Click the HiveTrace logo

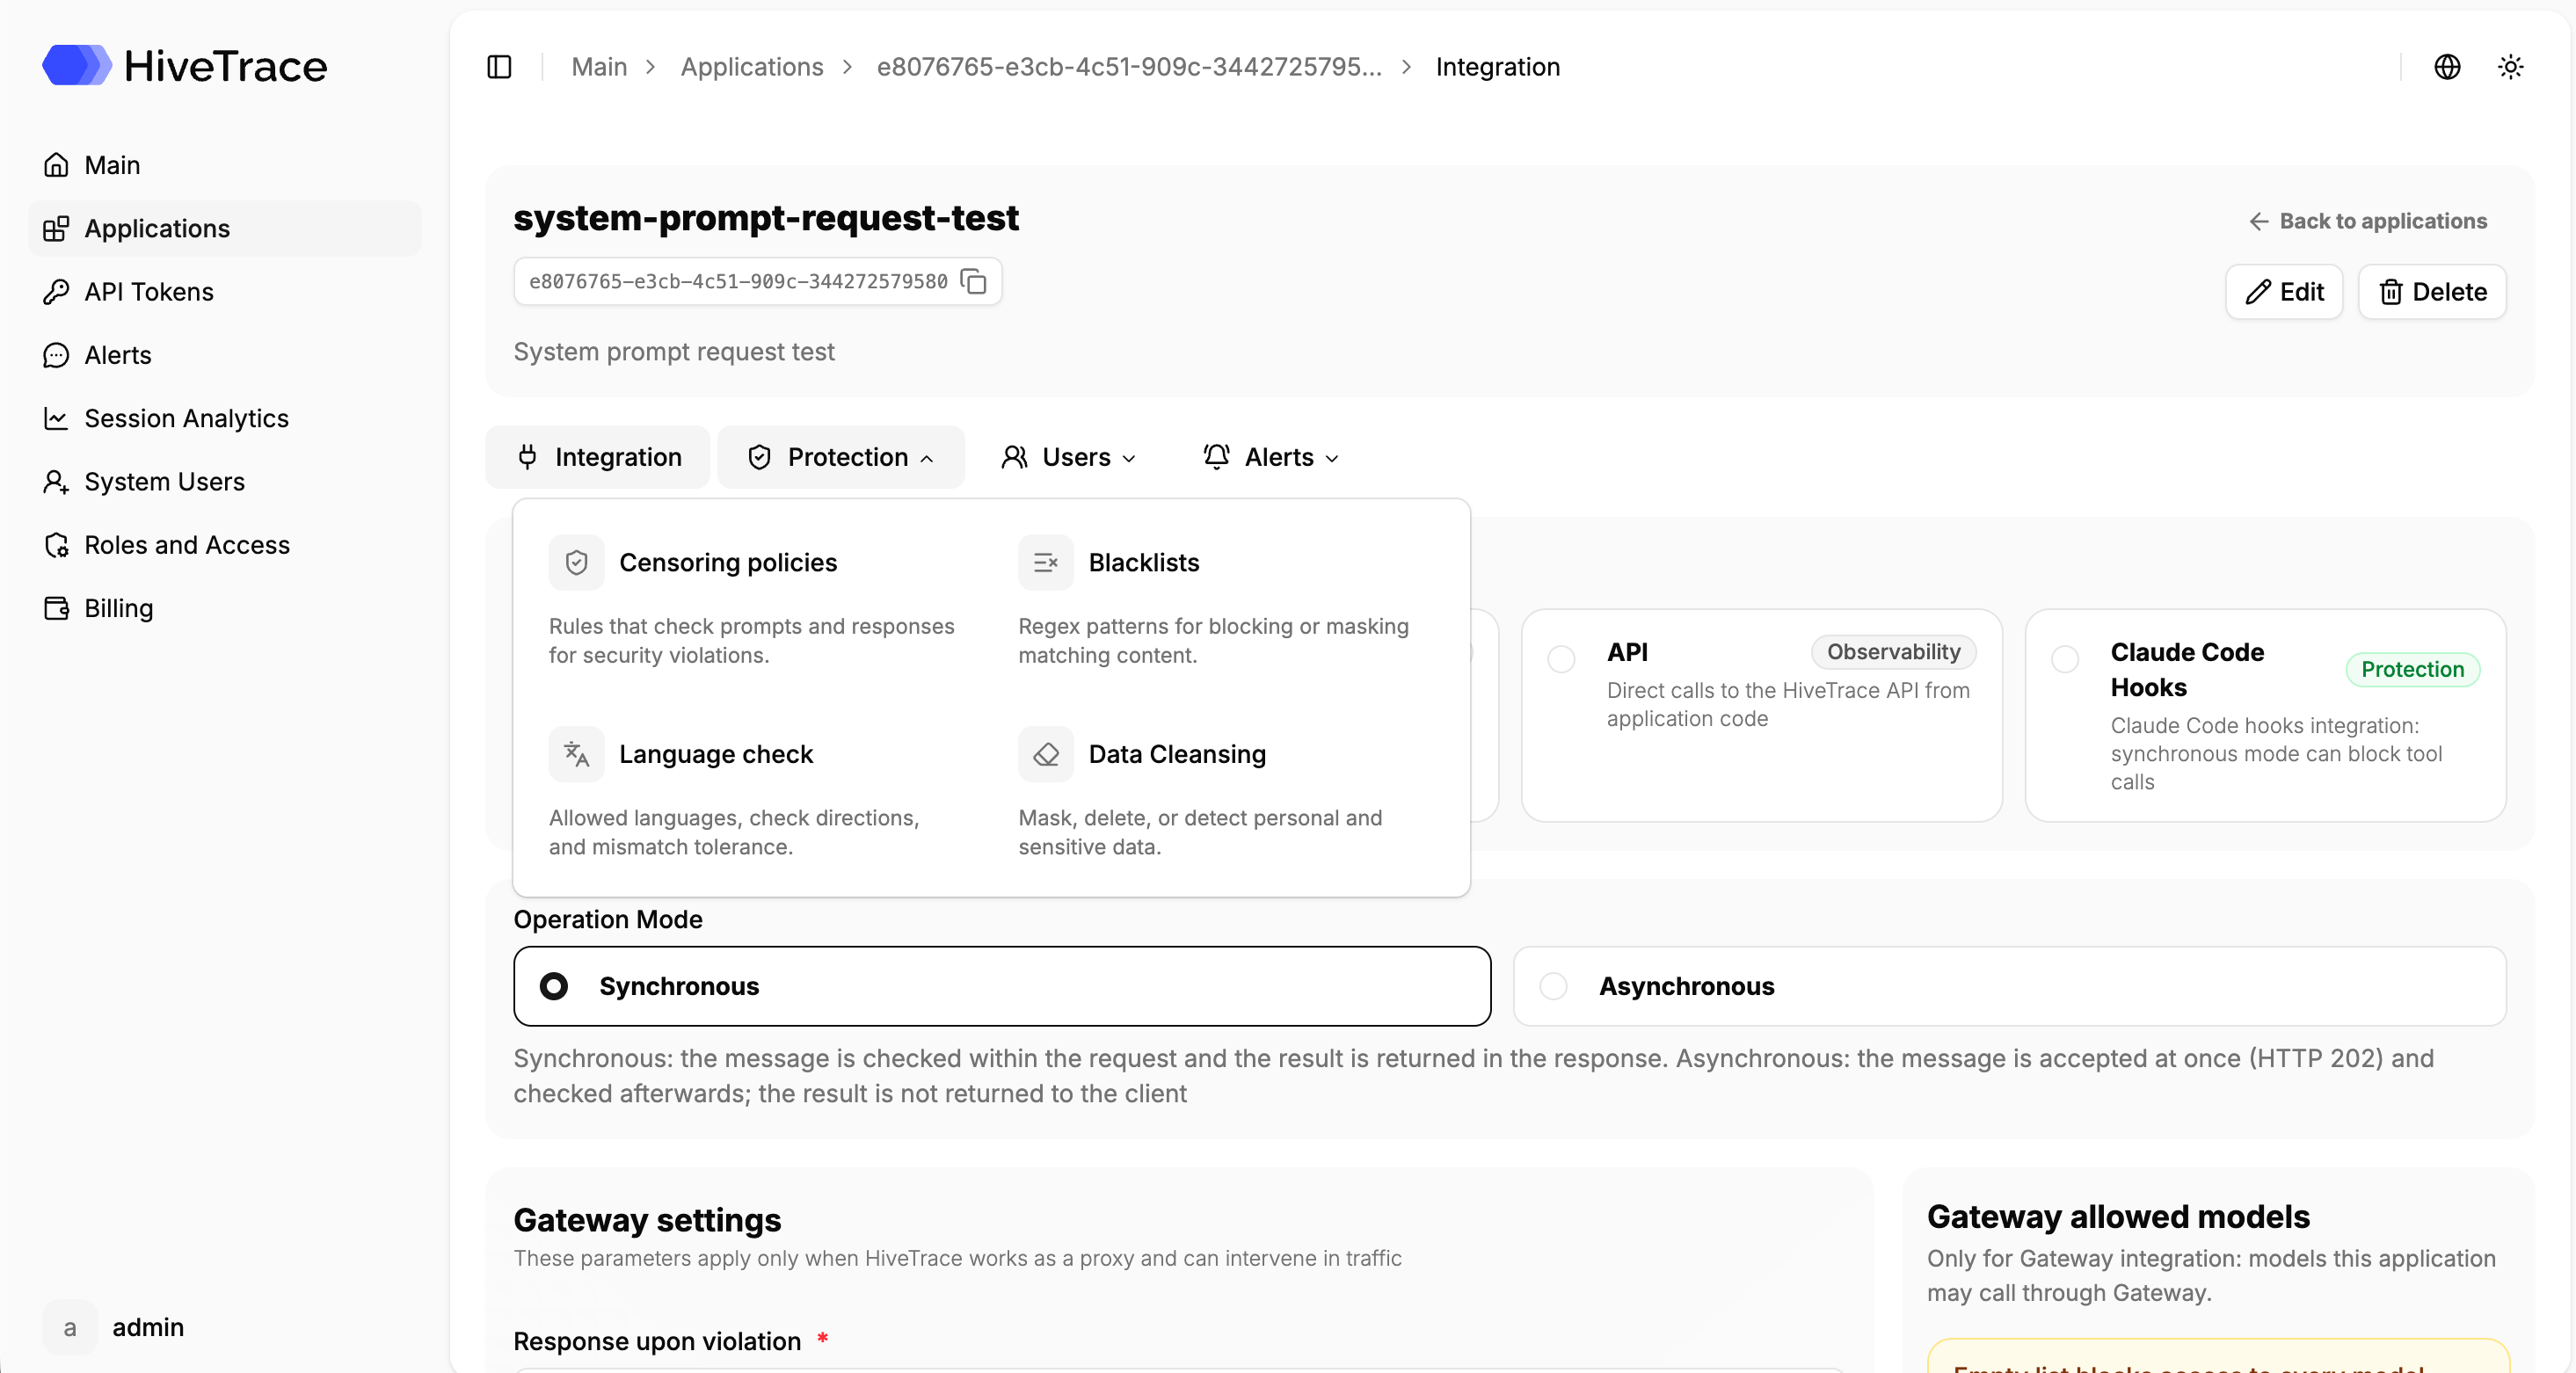click(x=185, y=66)
